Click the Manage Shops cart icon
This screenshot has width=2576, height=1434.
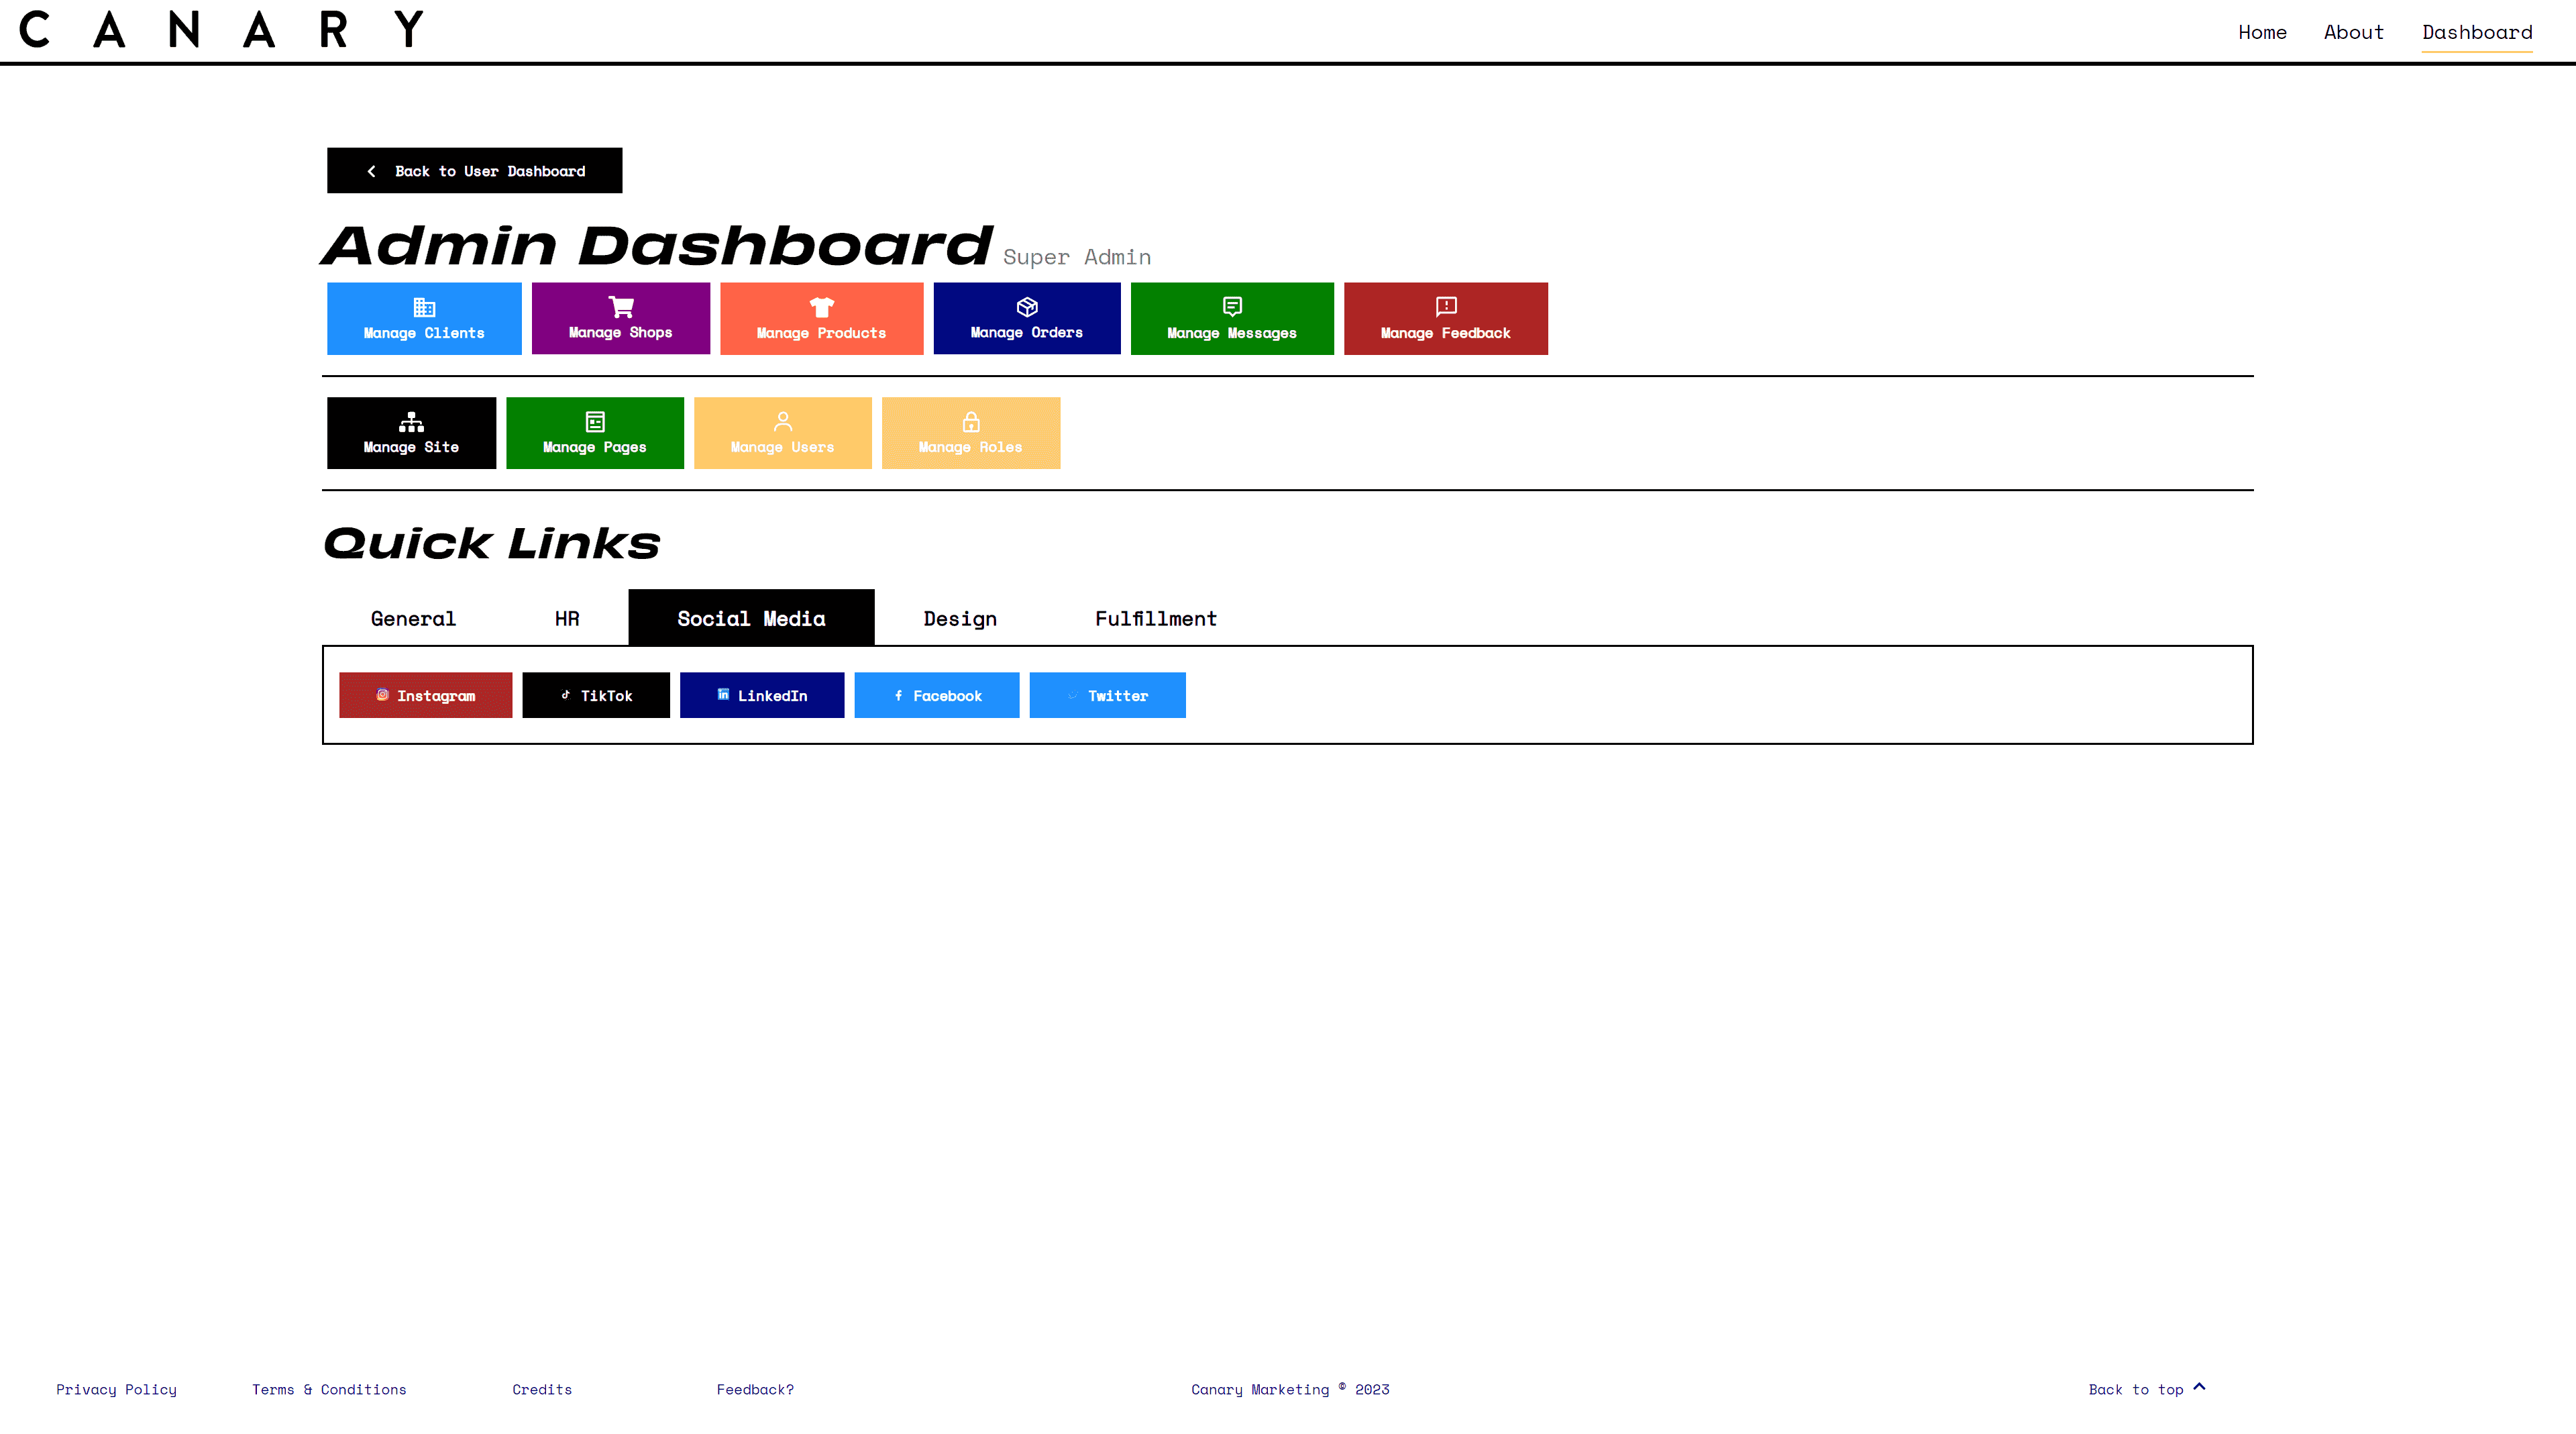point(621,305)
